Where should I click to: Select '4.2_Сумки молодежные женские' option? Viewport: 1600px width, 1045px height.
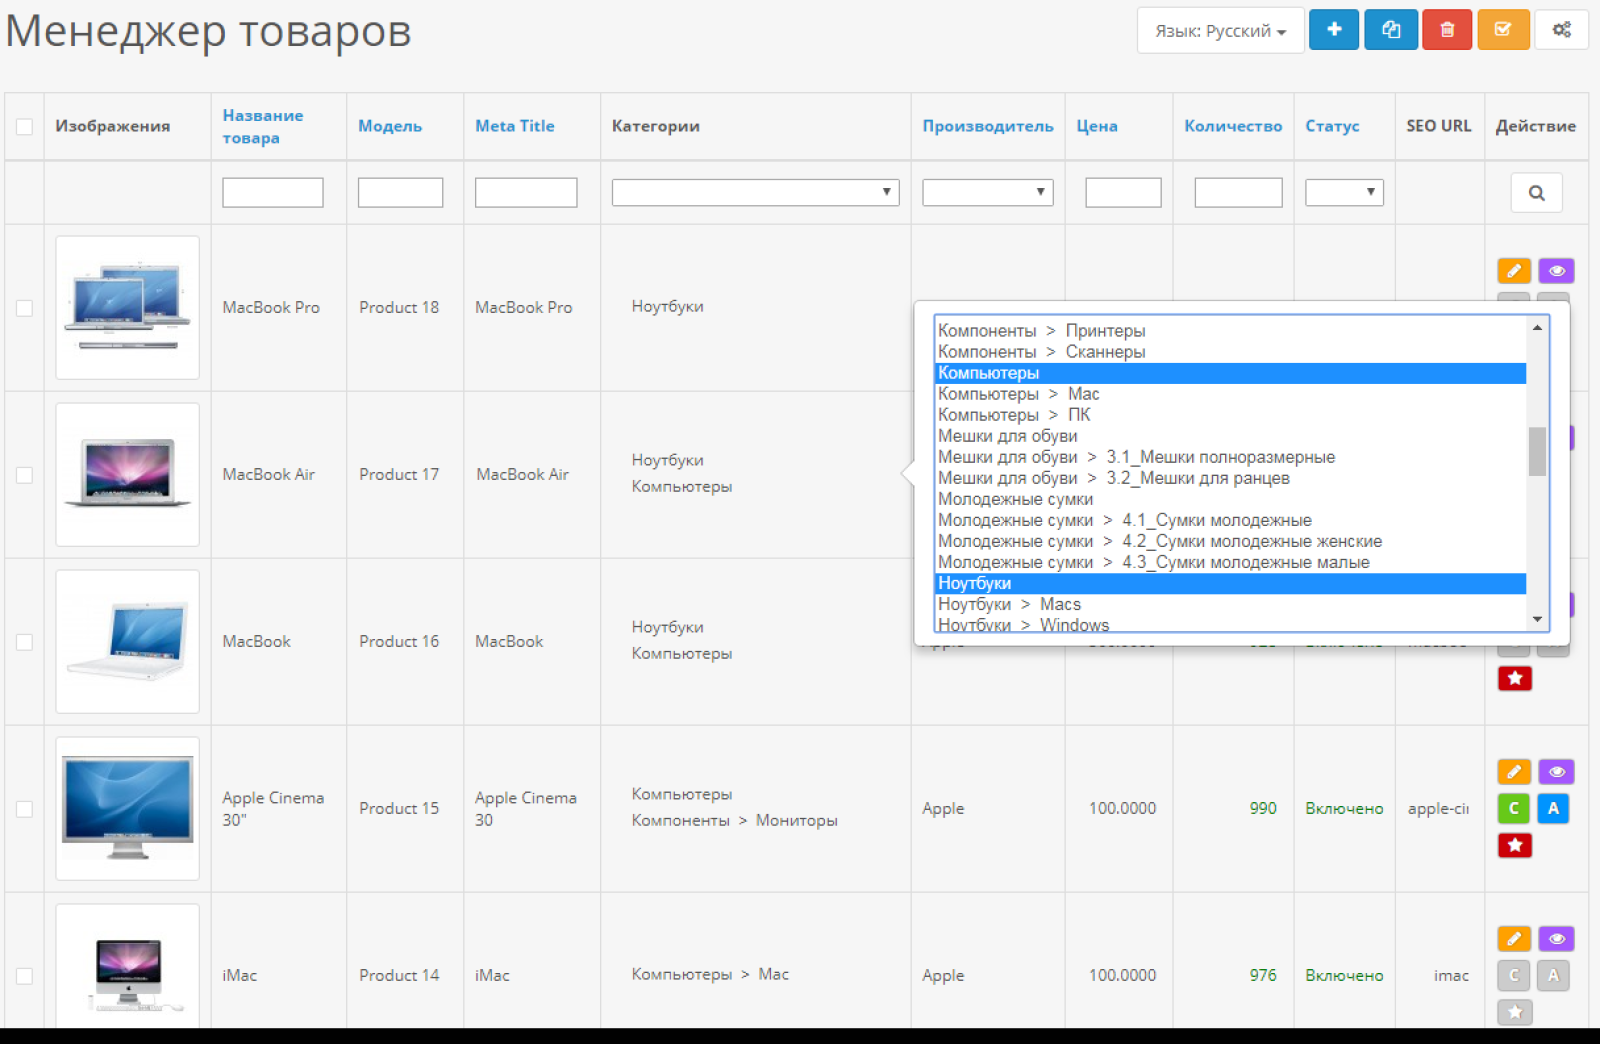[1230, 541]
